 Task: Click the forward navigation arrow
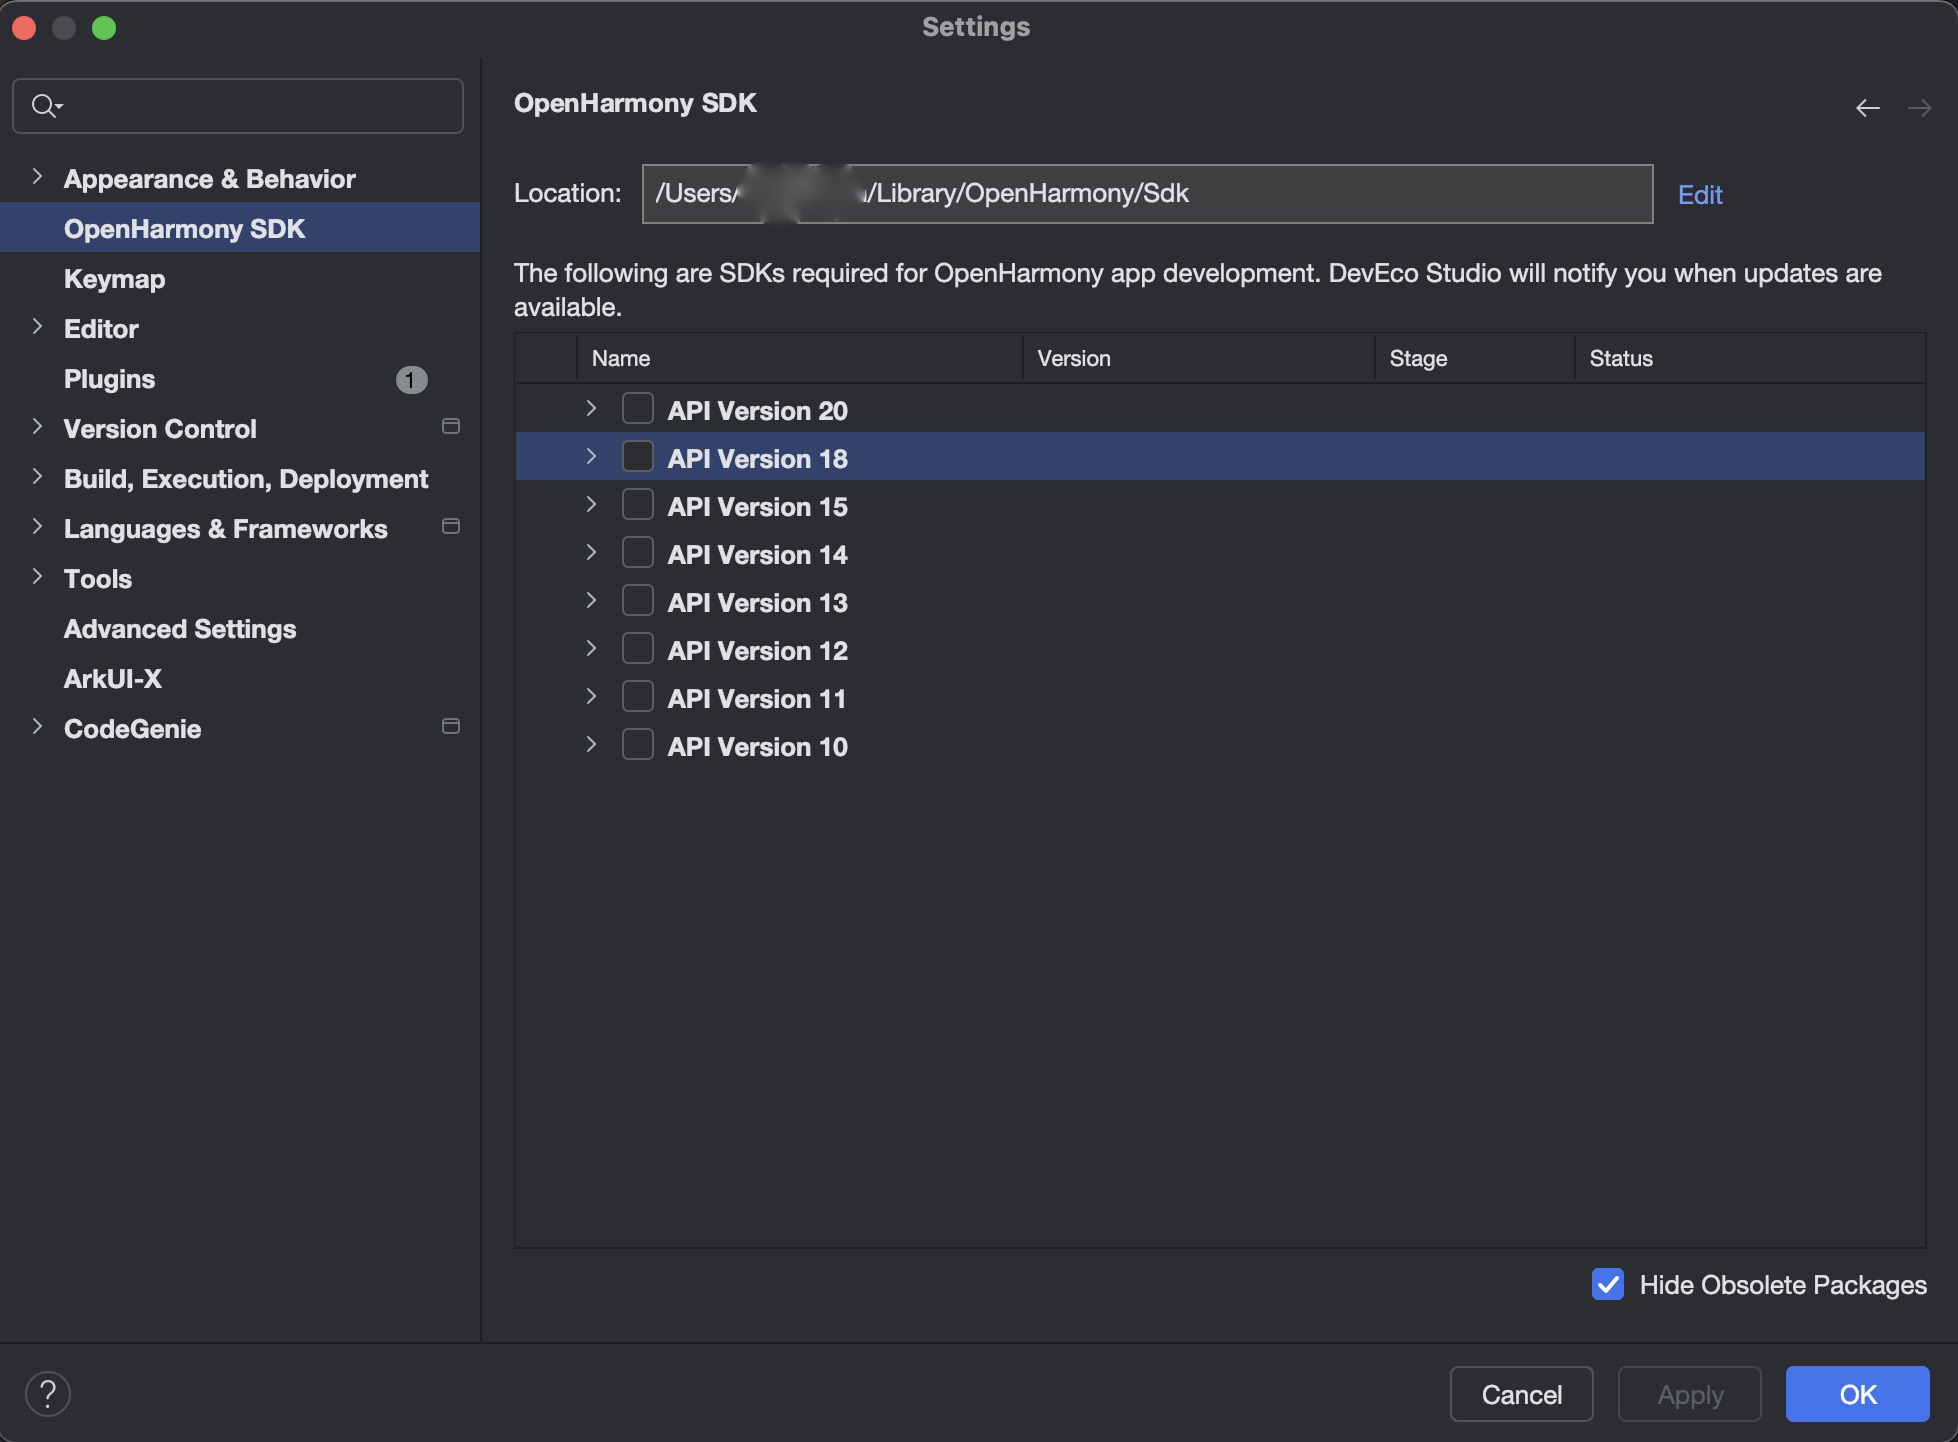click(x=1919, y=108)
